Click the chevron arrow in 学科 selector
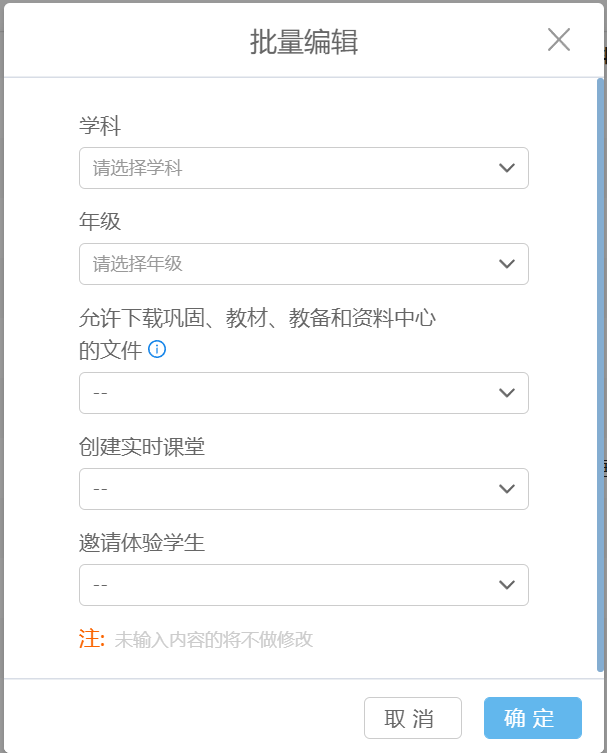Screen dimensions: 607x753 point(507,168)
